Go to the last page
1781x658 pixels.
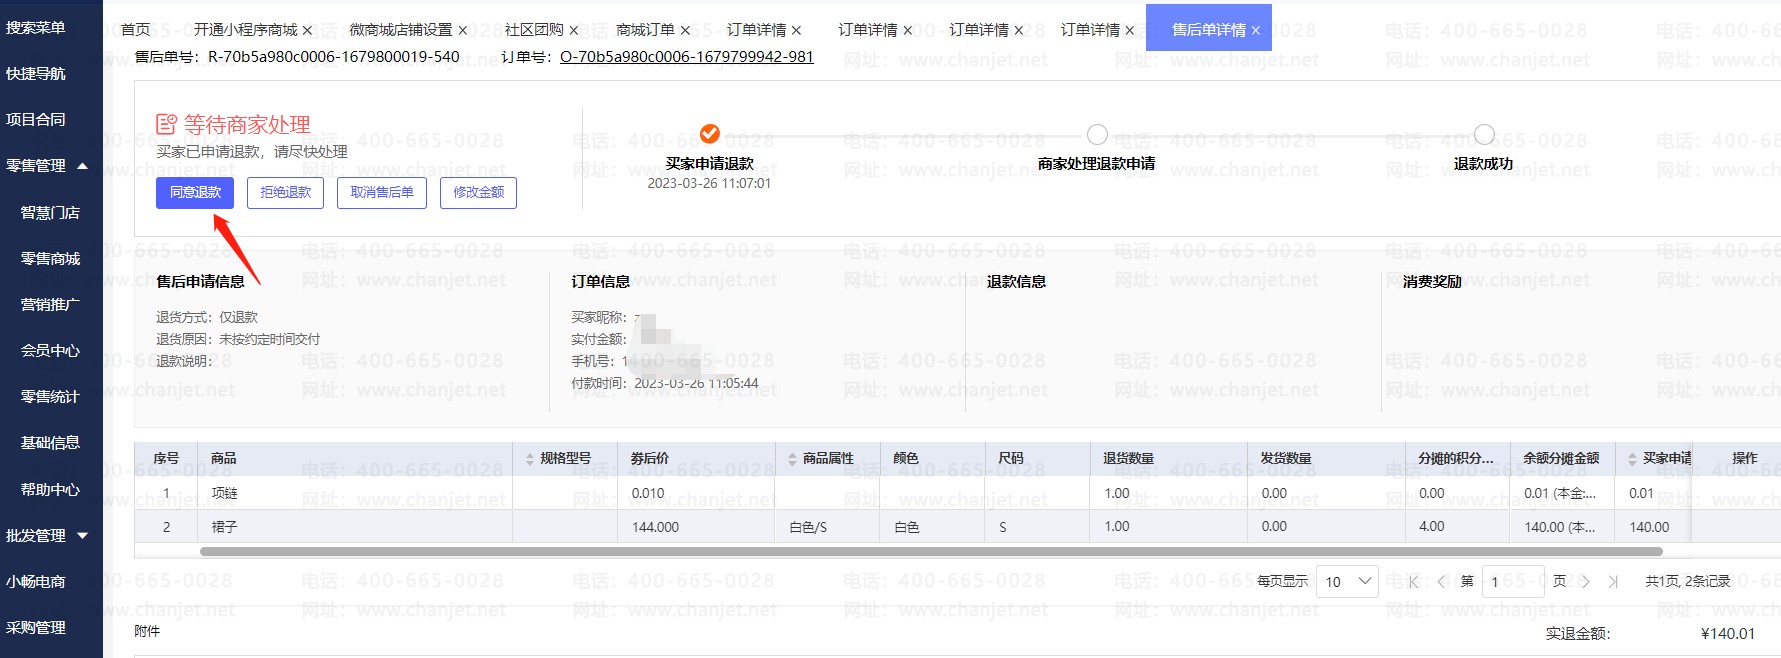(x=1613, y=582)
